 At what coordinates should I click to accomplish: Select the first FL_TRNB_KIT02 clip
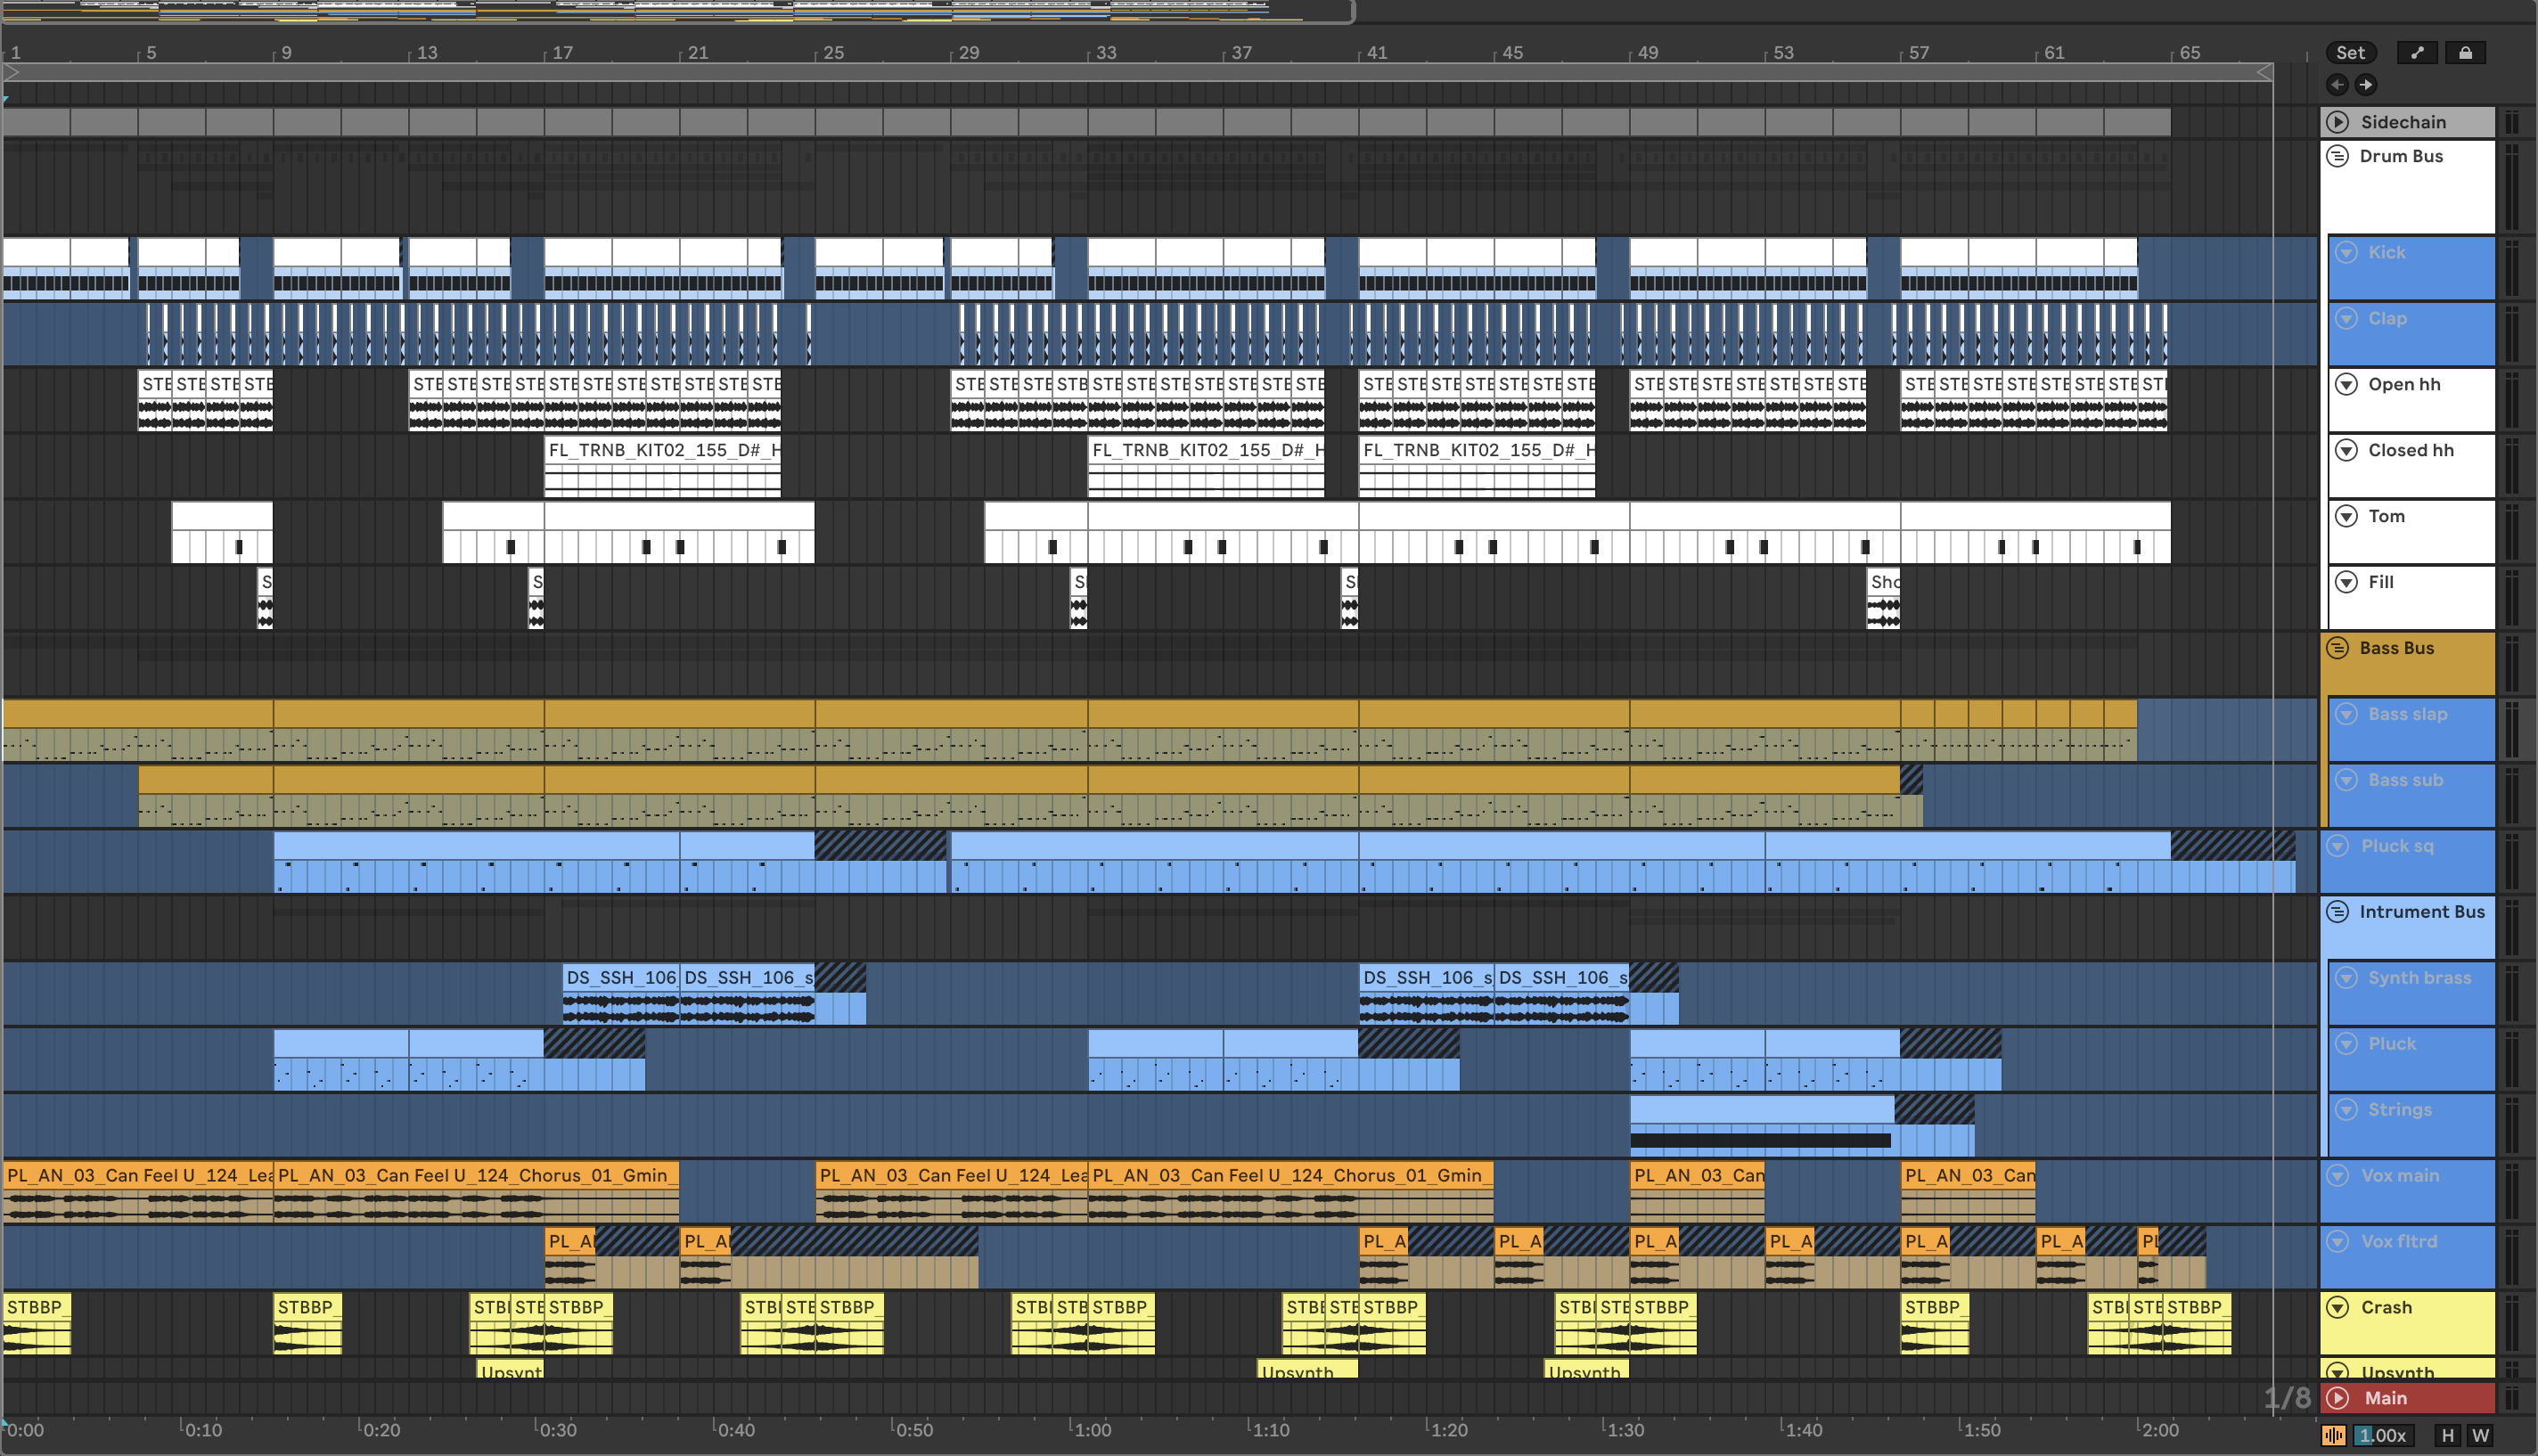tap(662, 450)
